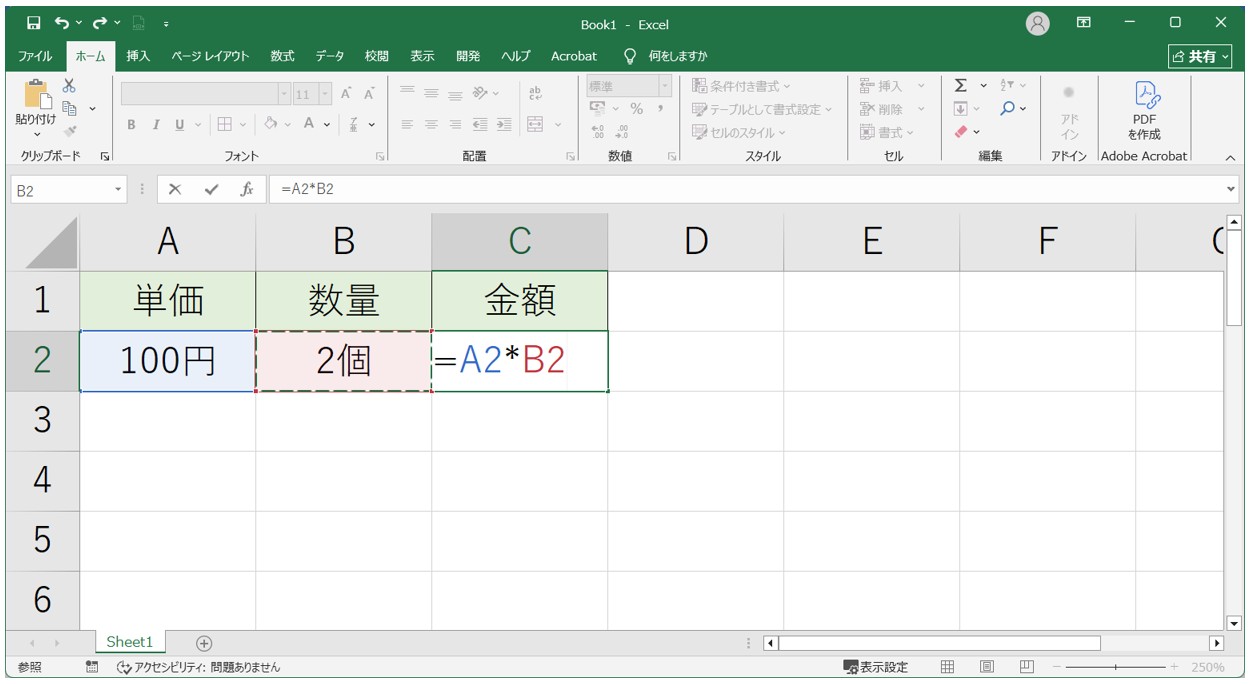Cancel the formula entry with X icon
This screenshot has height=684, width=1251.
click(x=175, y=189)
